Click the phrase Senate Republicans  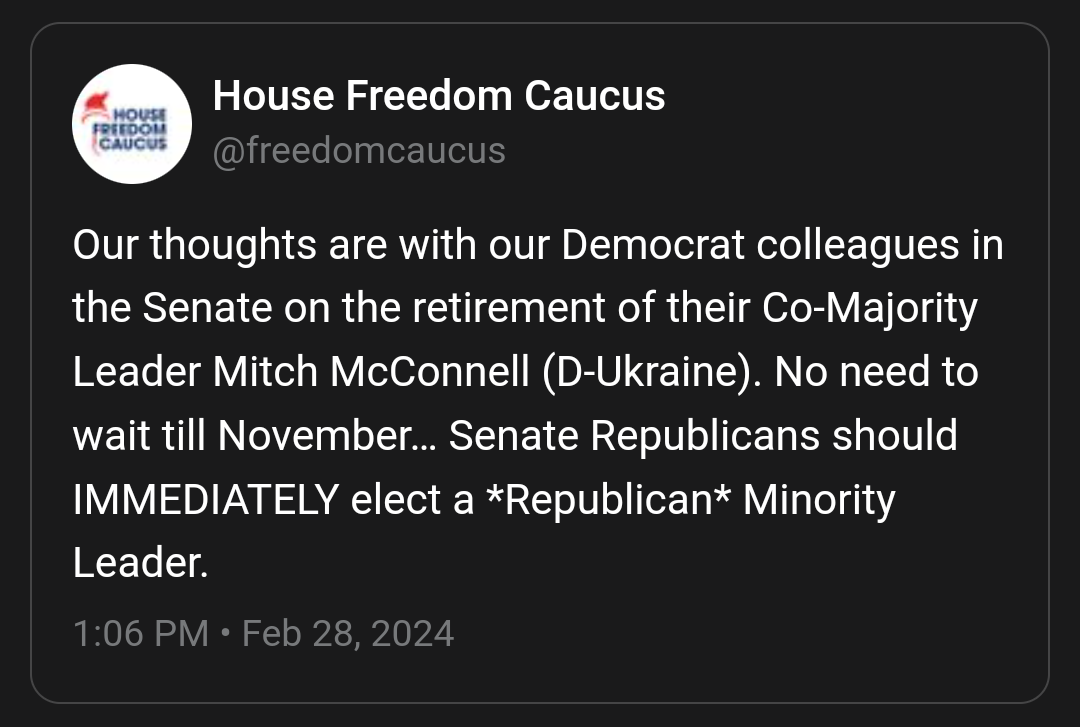(x=634, y=436)
